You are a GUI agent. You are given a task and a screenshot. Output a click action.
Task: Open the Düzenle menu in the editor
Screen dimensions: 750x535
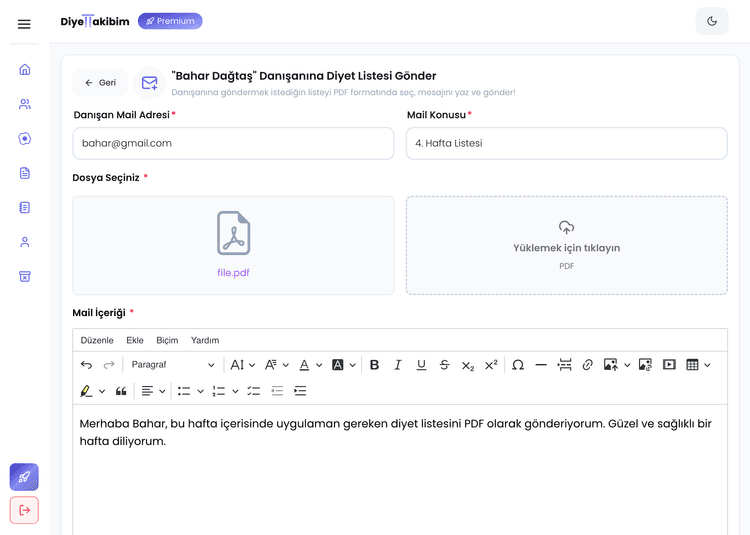(97, 340)
